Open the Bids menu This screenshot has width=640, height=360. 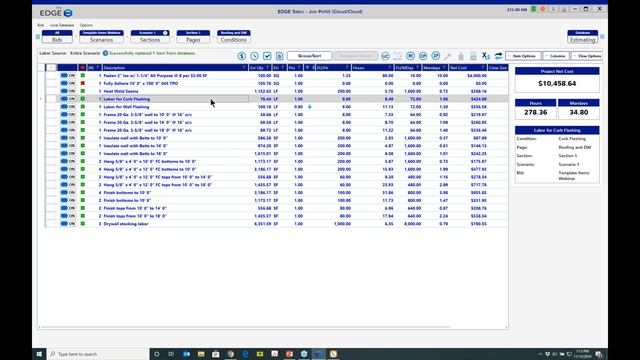[x=41, y=25]
